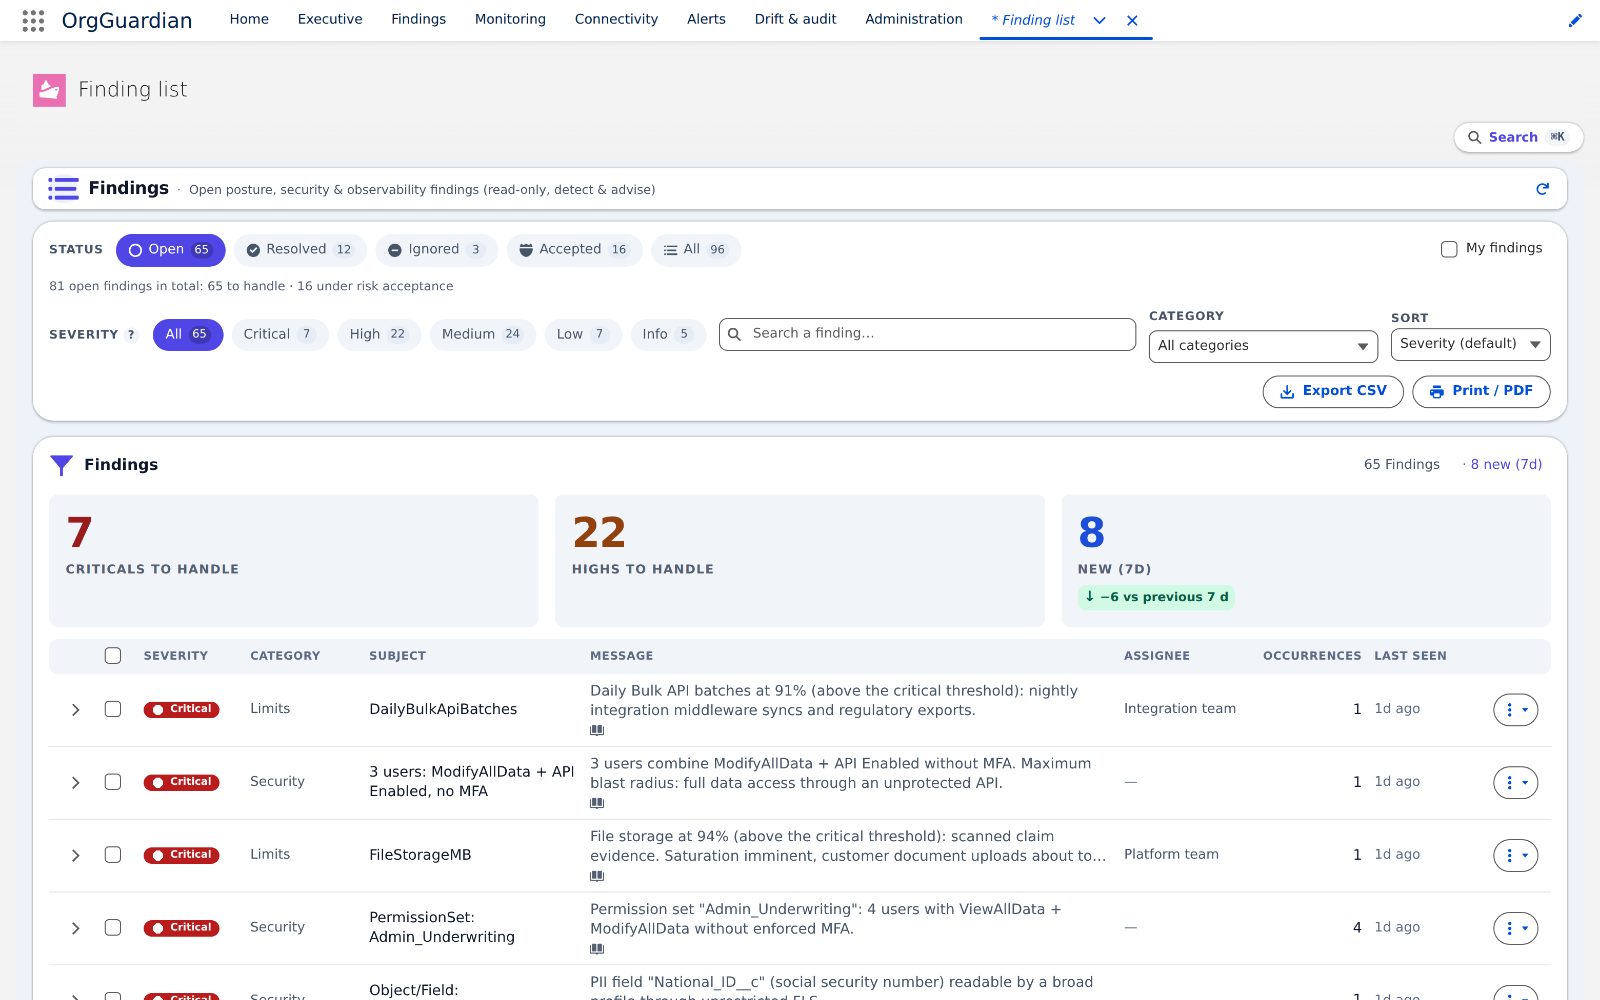The width and height of the screenshot is (1600, 1000).
Task: Expand the DailyBulkApiBatches finding row
Action: pyautogui.click(x=75, y=710)
